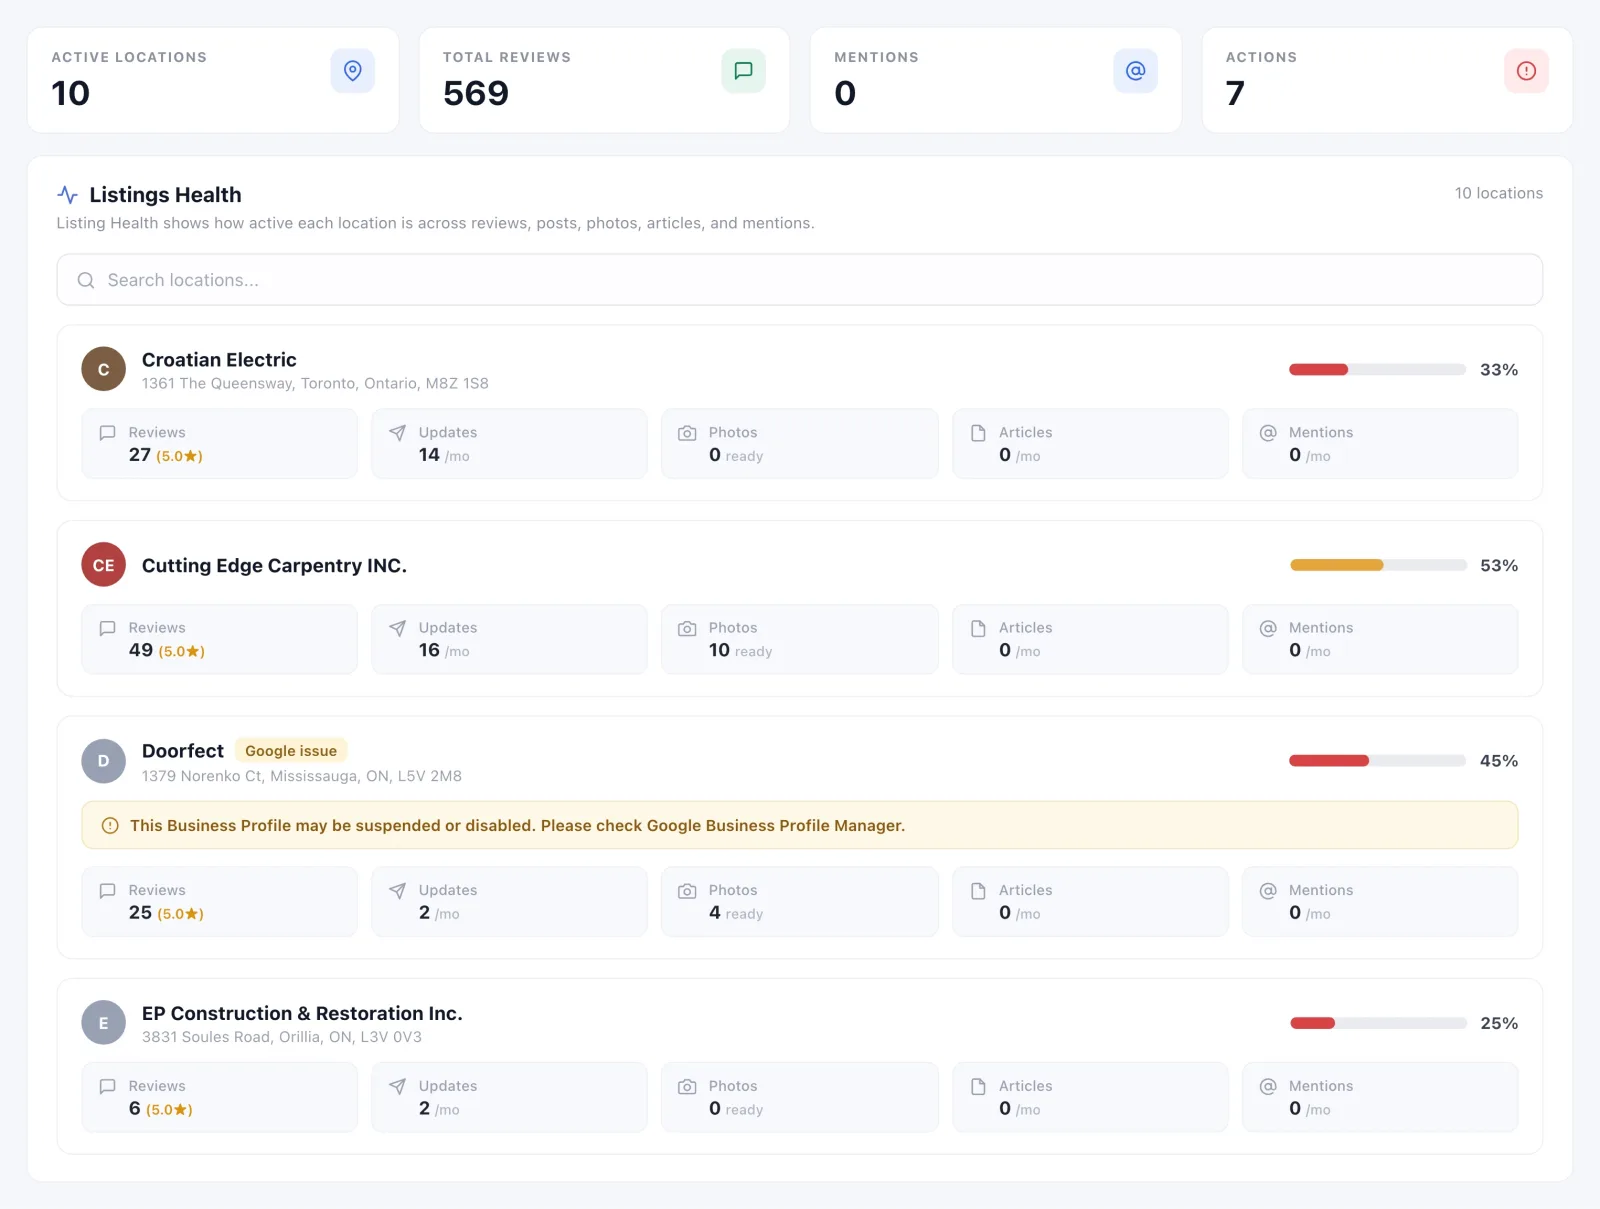This screenshot has height=1209, width=1600.
Task: Click the Croatian Electric avatar icon
Action: [103, 370]
